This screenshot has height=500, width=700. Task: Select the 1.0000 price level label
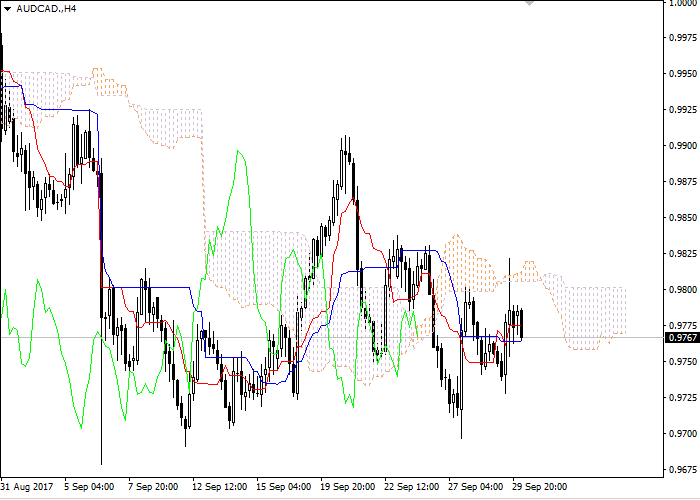tap(683, 3)
